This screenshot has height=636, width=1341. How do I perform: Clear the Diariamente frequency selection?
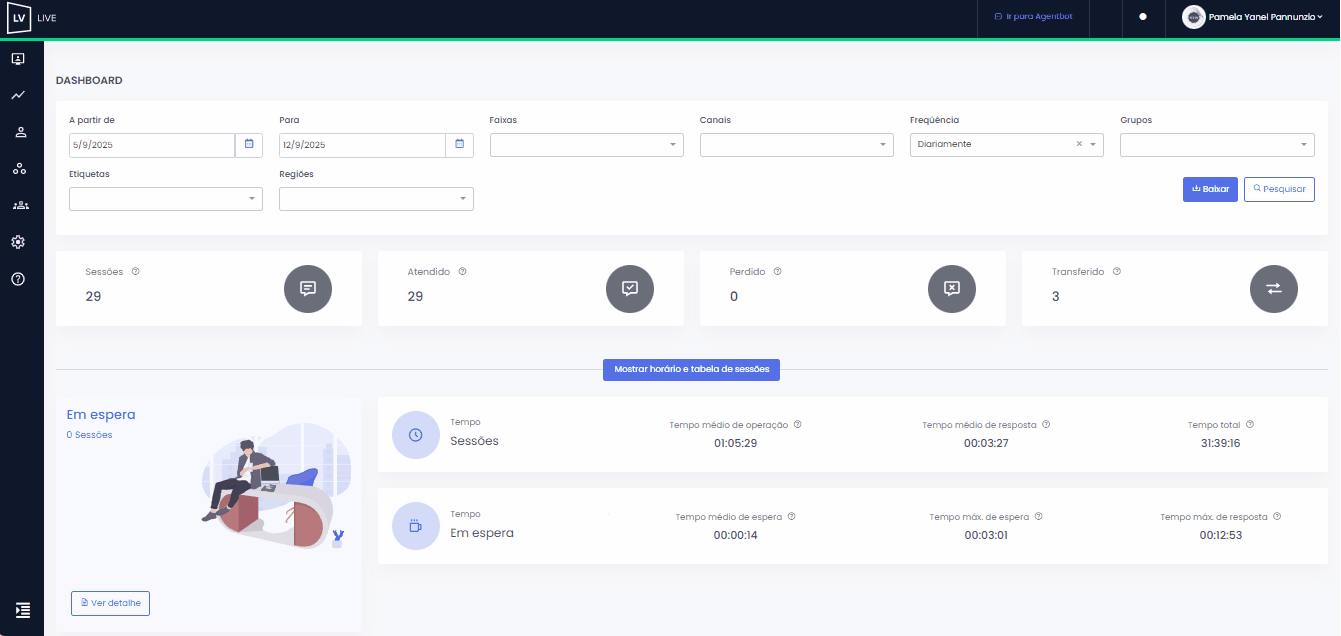tap(1079, 144)
